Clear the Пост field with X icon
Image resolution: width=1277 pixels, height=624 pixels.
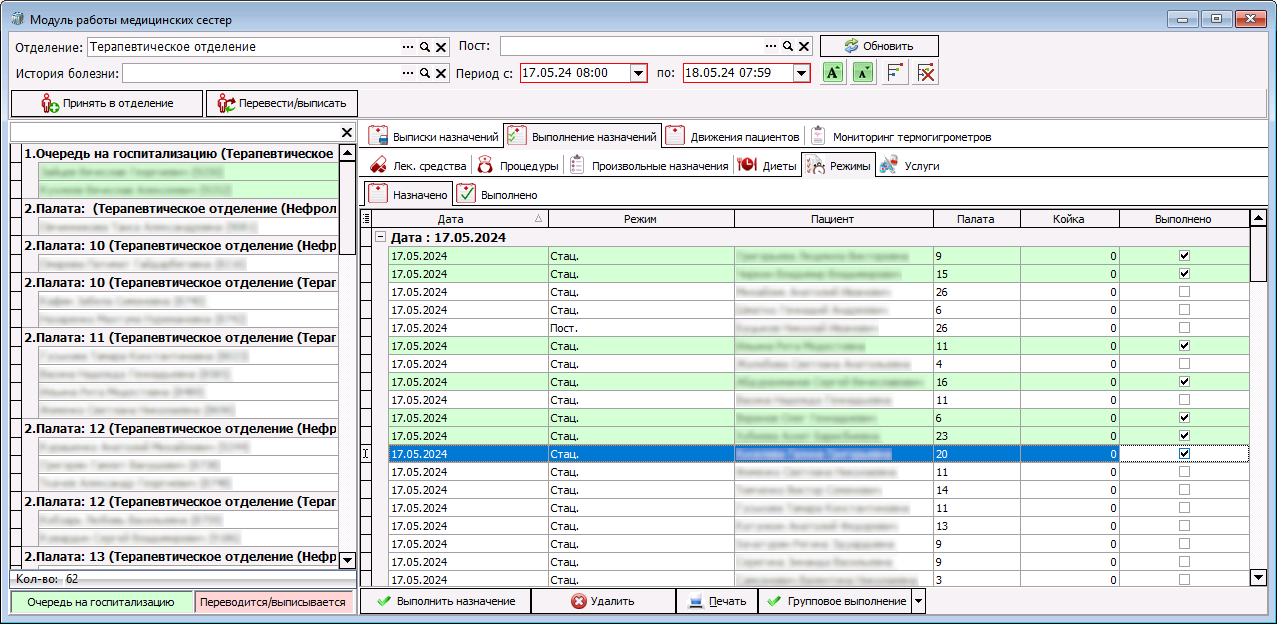click(x=804, y=47)
